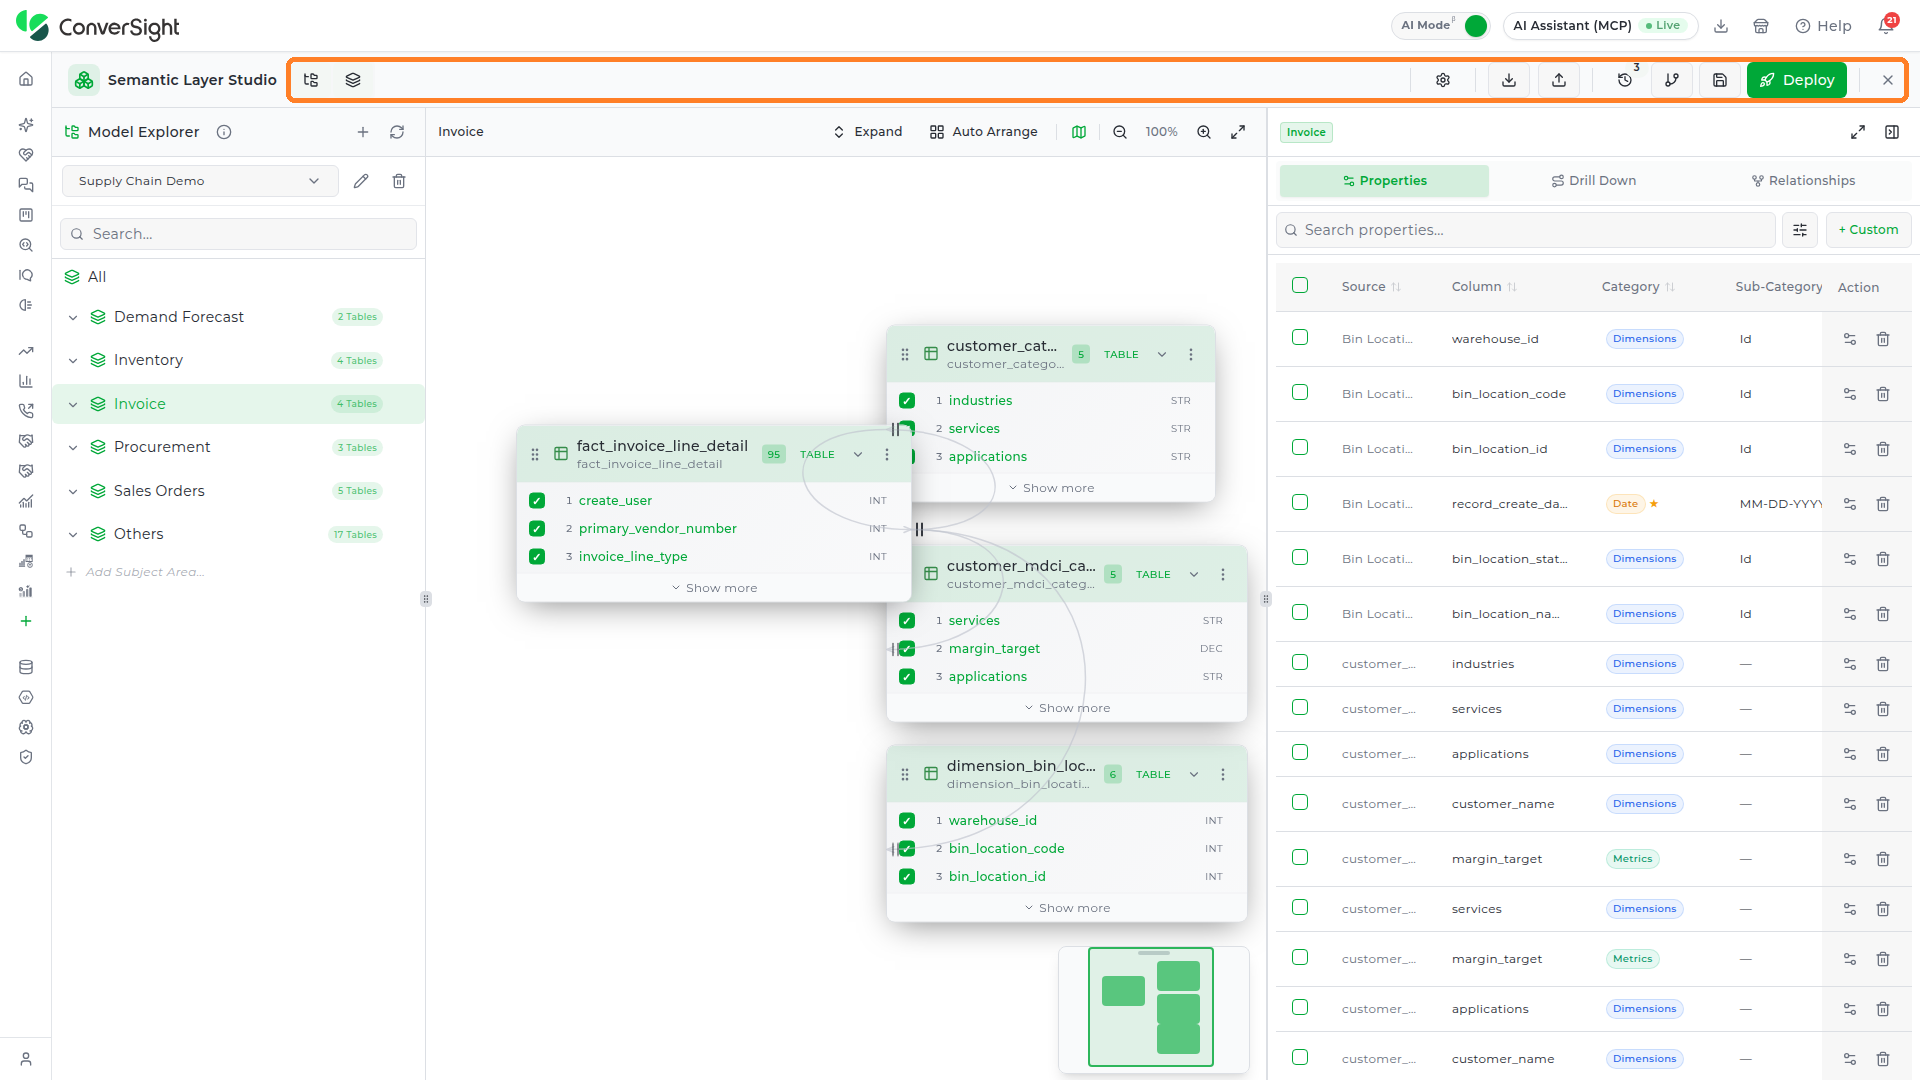Toggle AI Mode switch
Image resolution: width=1920 pixels, height=1080 pixels.
coord(1475,26)
